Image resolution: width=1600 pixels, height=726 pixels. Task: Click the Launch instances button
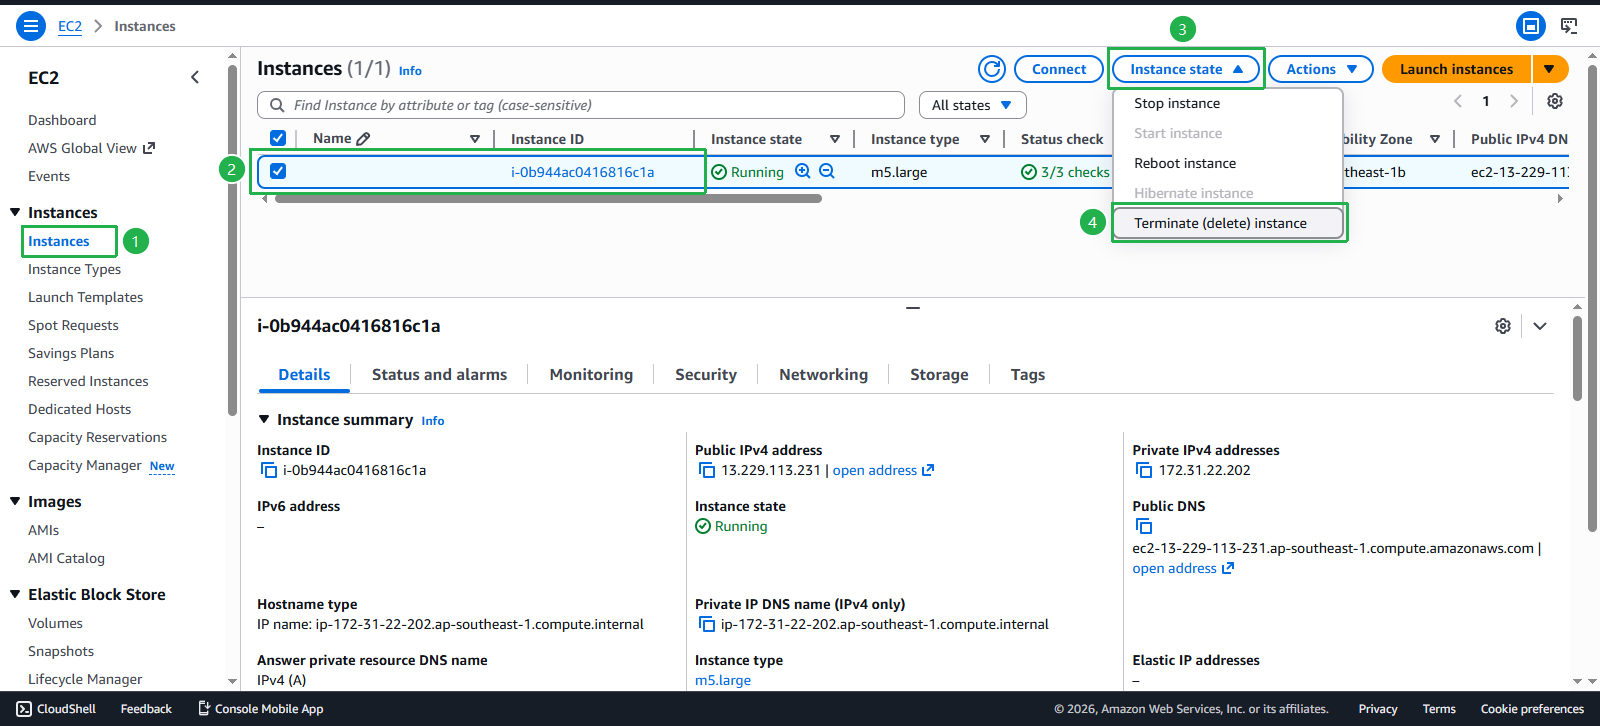pos(1456,69)
